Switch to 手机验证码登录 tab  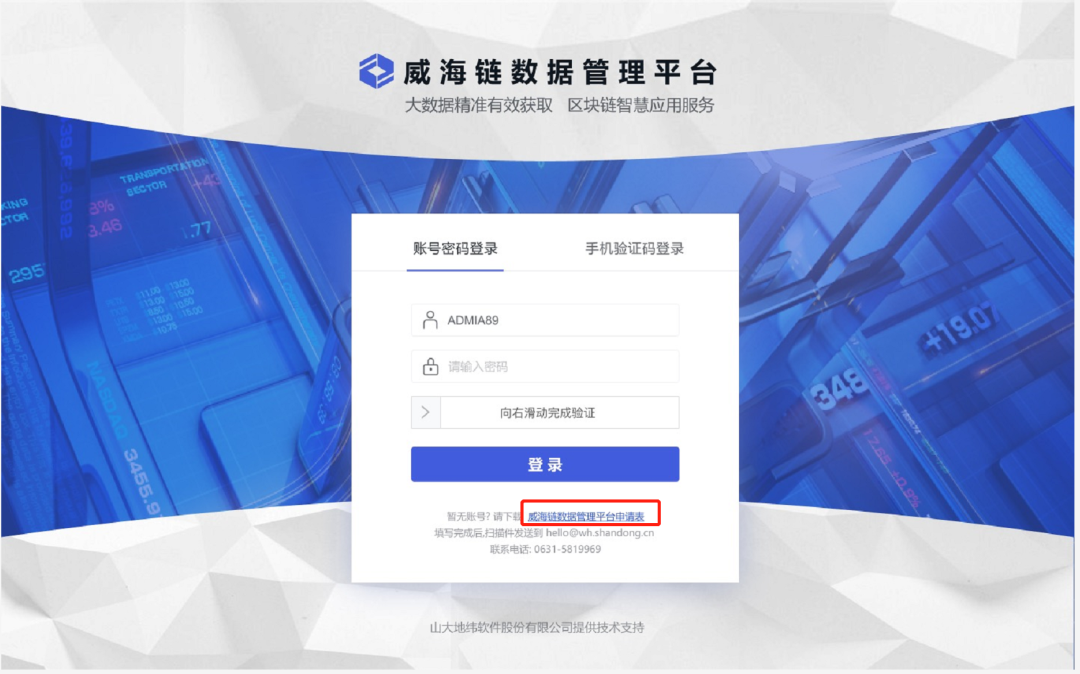pyautogui.click(x=634, y=249)
